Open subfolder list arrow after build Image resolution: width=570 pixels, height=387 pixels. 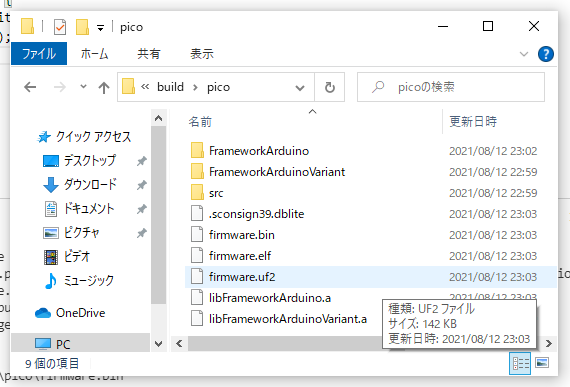pos(195,87)
